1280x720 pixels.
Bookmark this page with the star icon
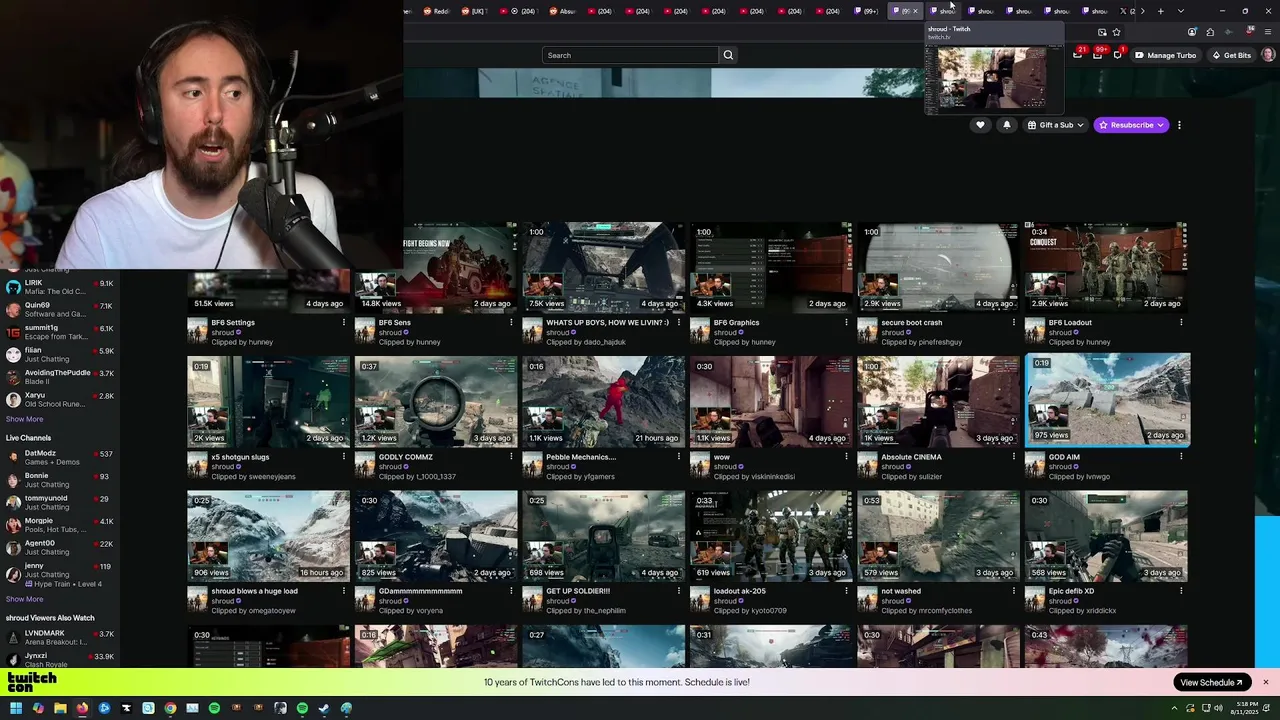[1116, 32]
